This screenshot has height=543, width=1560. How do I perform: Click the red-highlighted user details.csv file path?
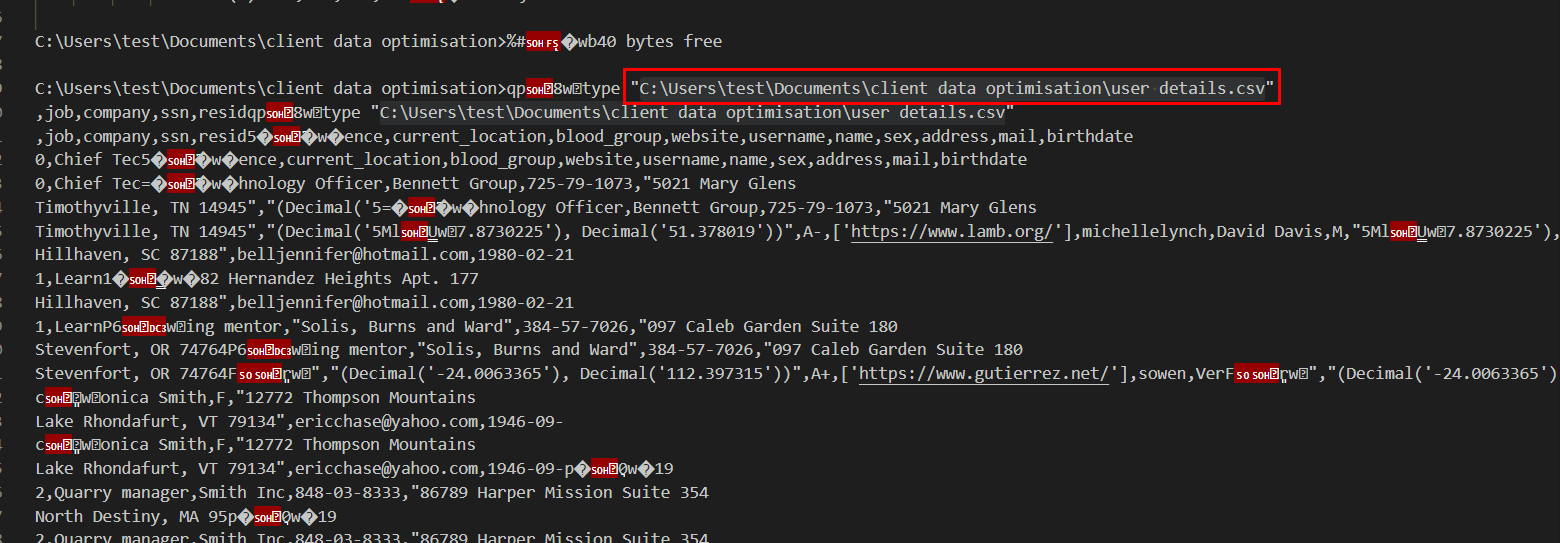point(952,89)
